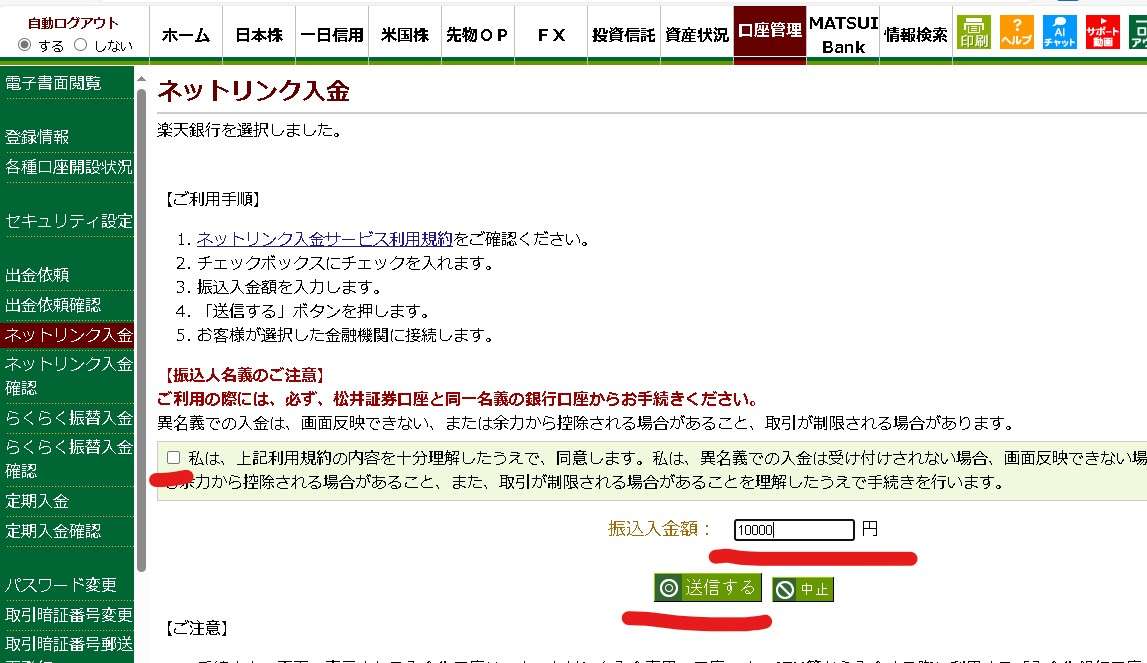
Task: Select ネットリンク入金 highlighted sidebar item
Action: click(67, 335)
